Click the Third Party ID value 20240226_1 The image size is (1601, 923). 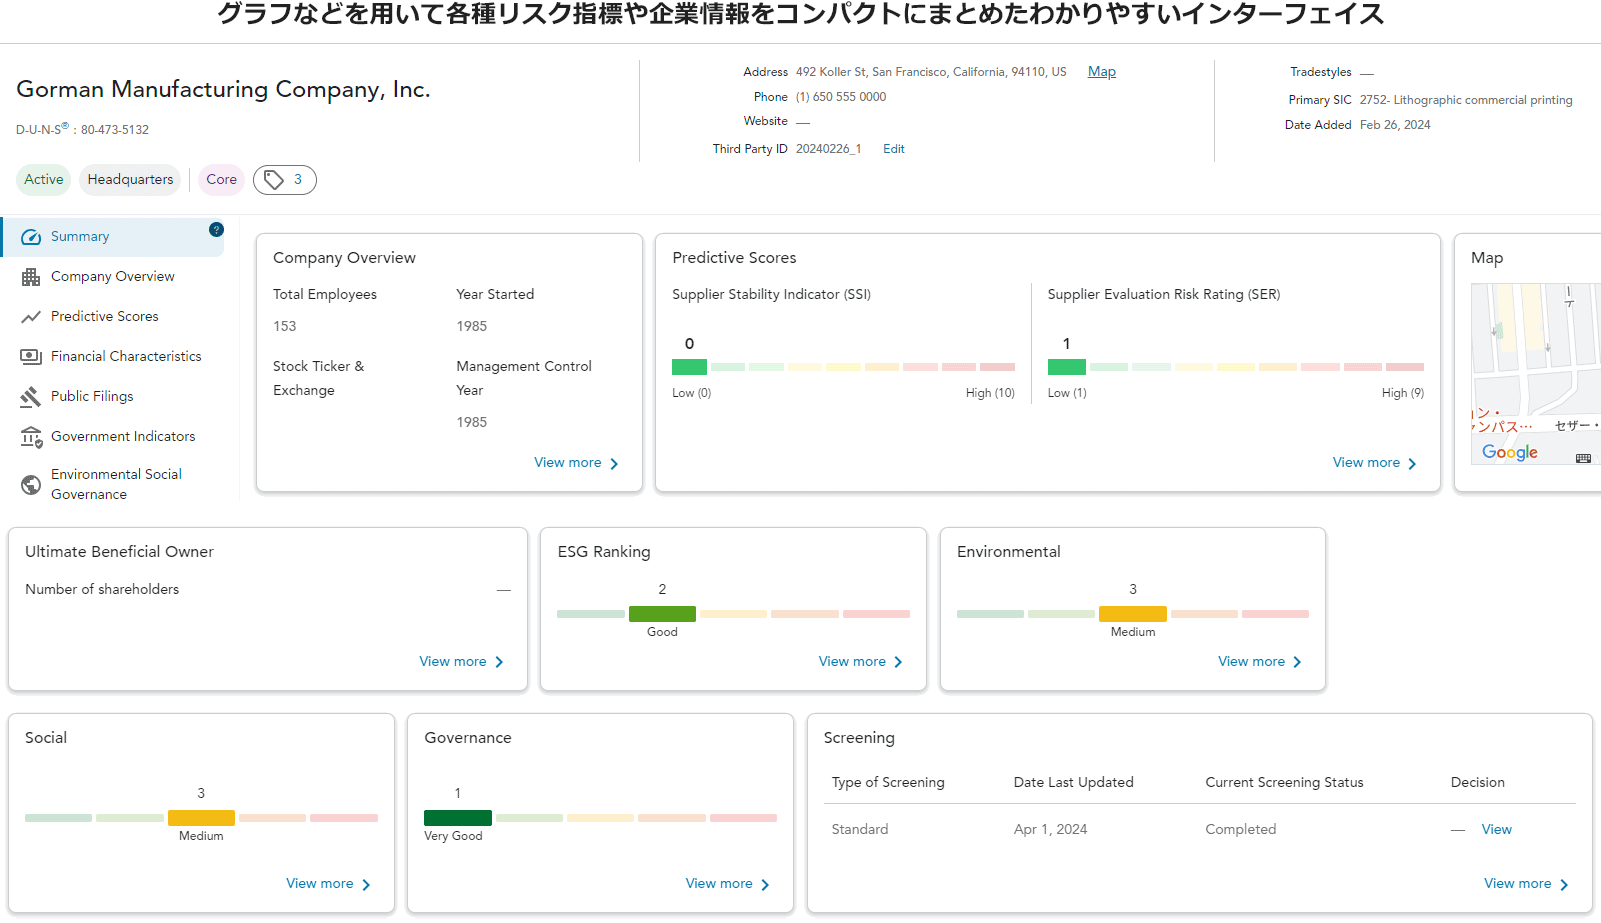tap(829, 149)
